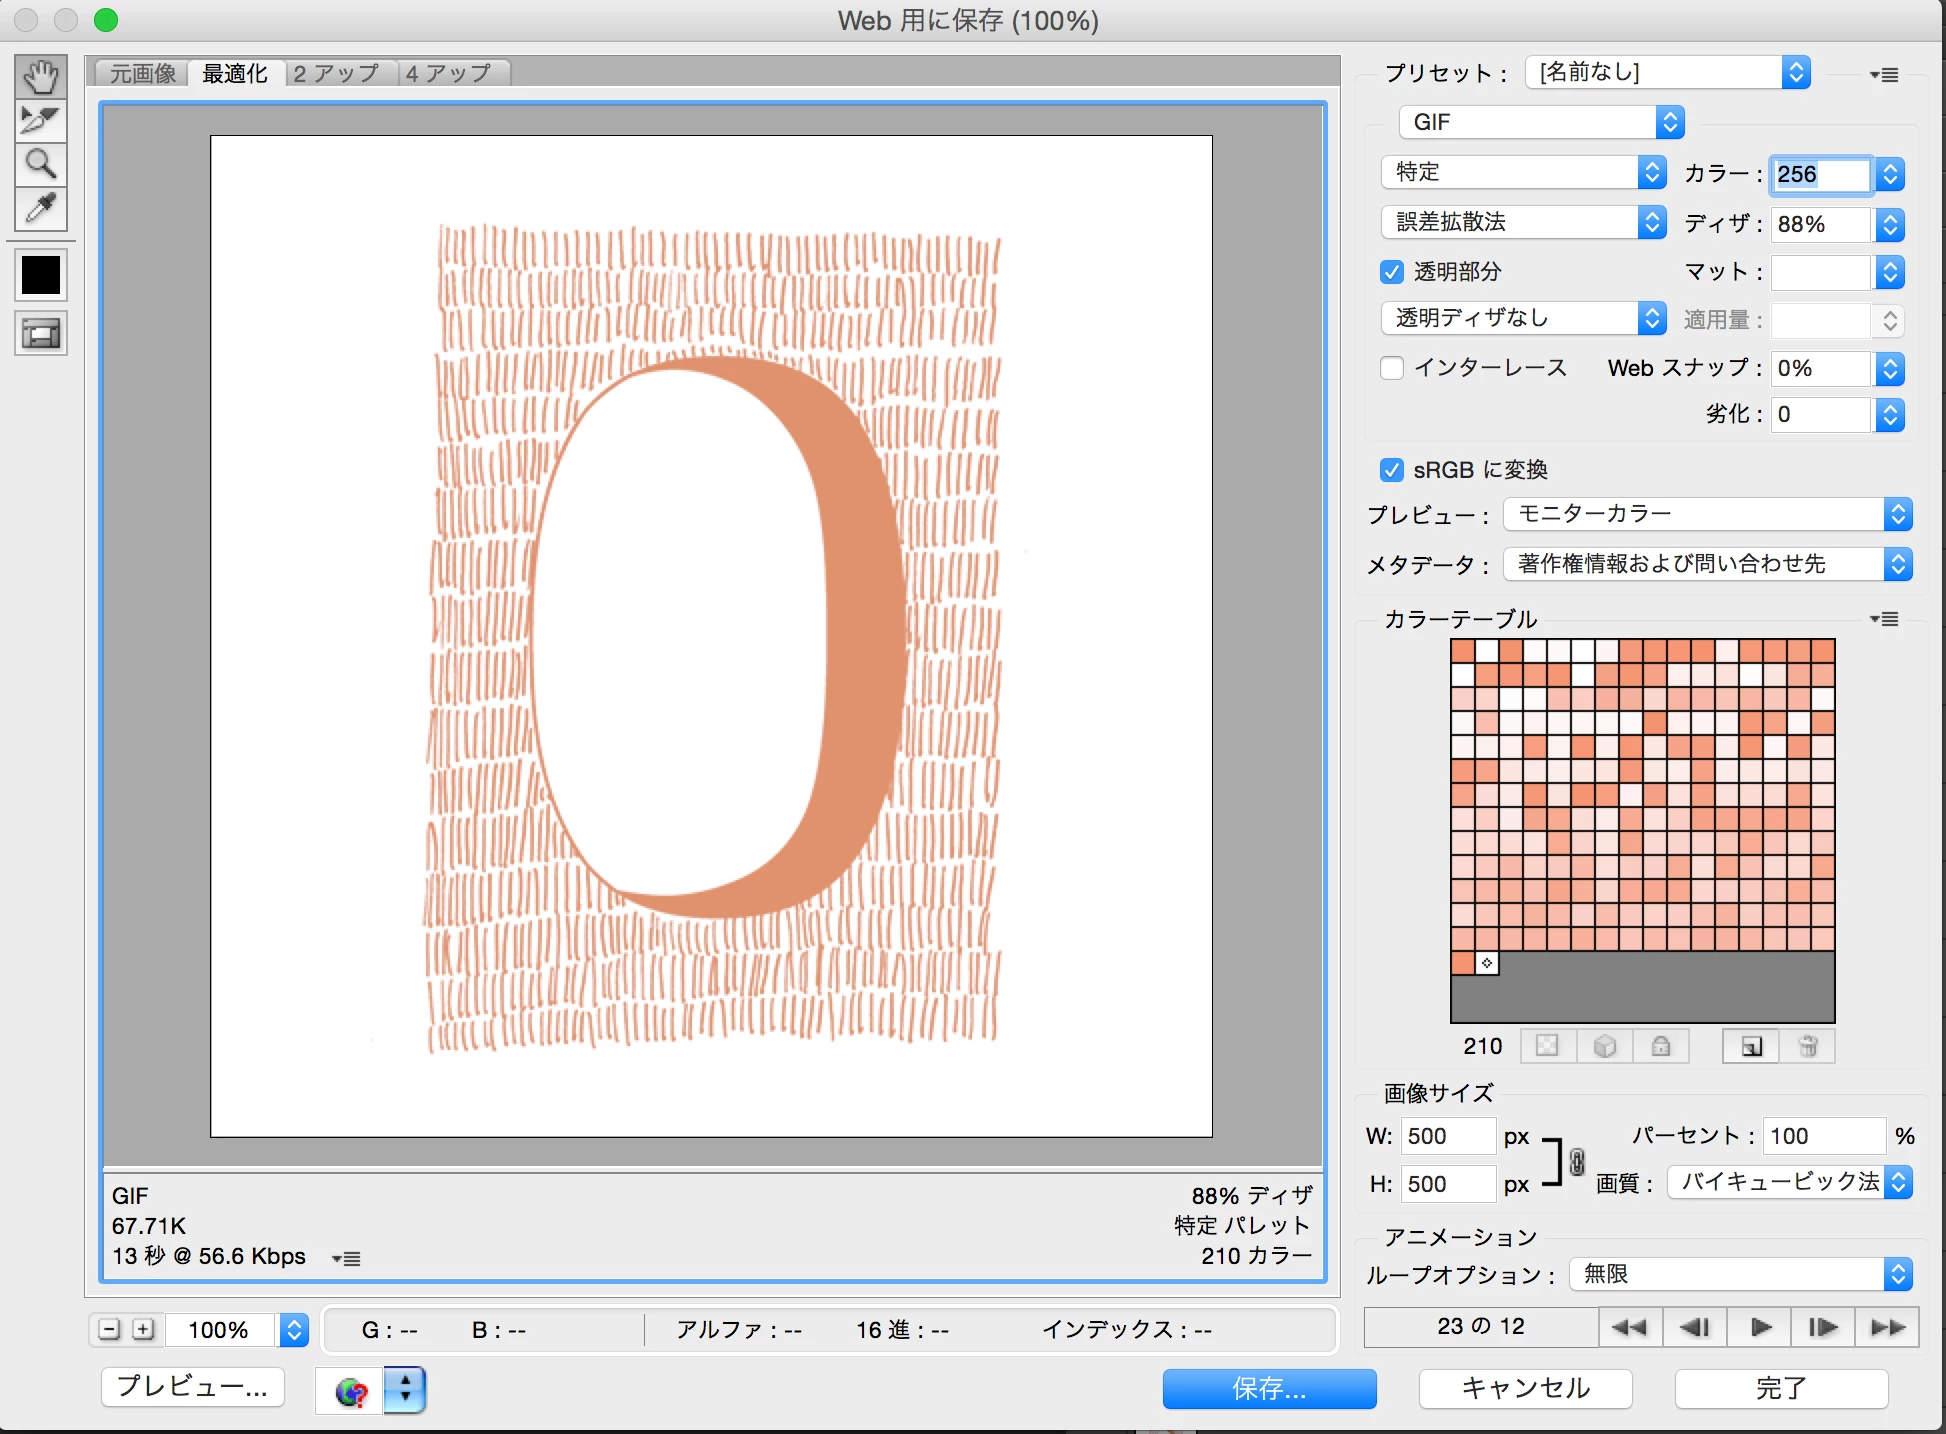Click the キャンセル button
This screenshot has height=1434, width=1946.
[1525, 1388]
